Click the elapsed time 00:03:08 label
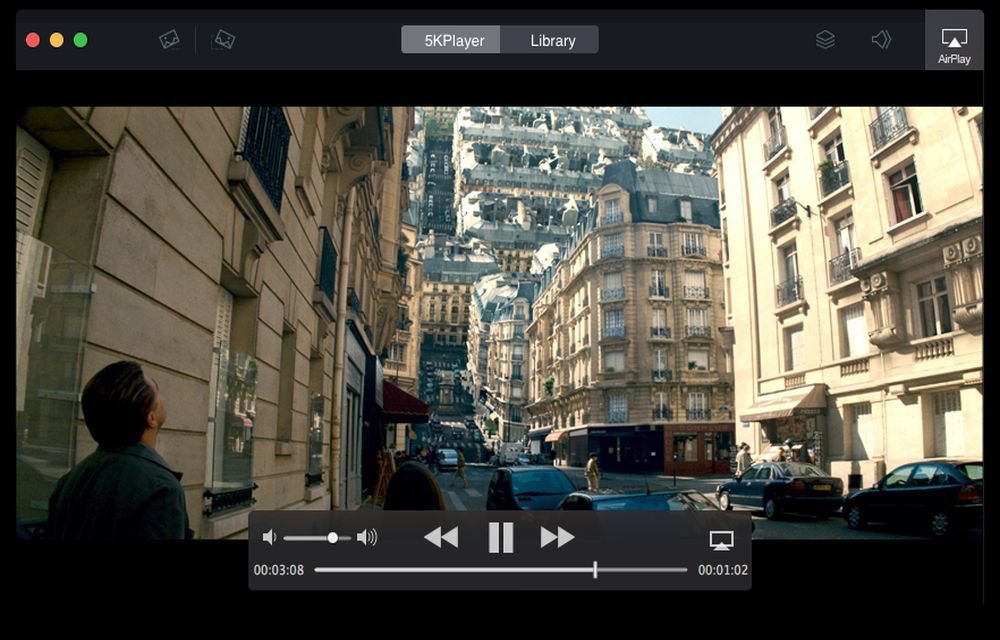Viewport: 1000px width, 640px height. click(x=278, y=571)
